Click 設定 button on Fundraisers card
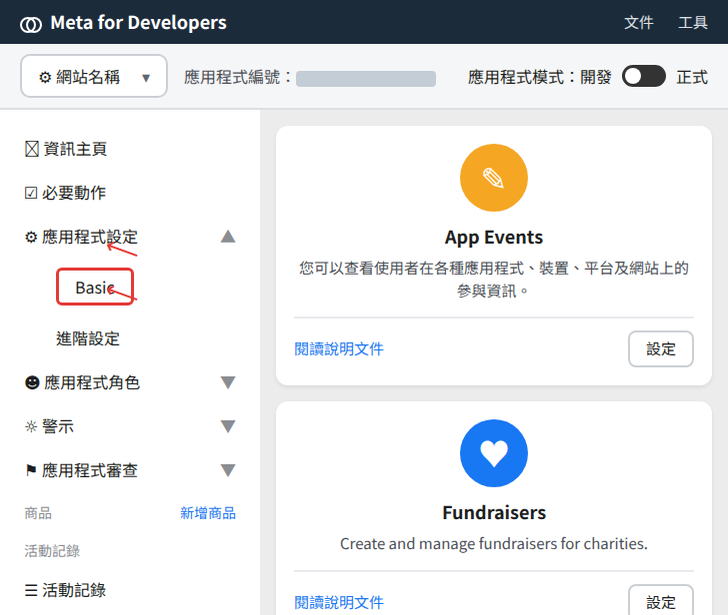Viewport: 728px width, 615px height. 661,602
